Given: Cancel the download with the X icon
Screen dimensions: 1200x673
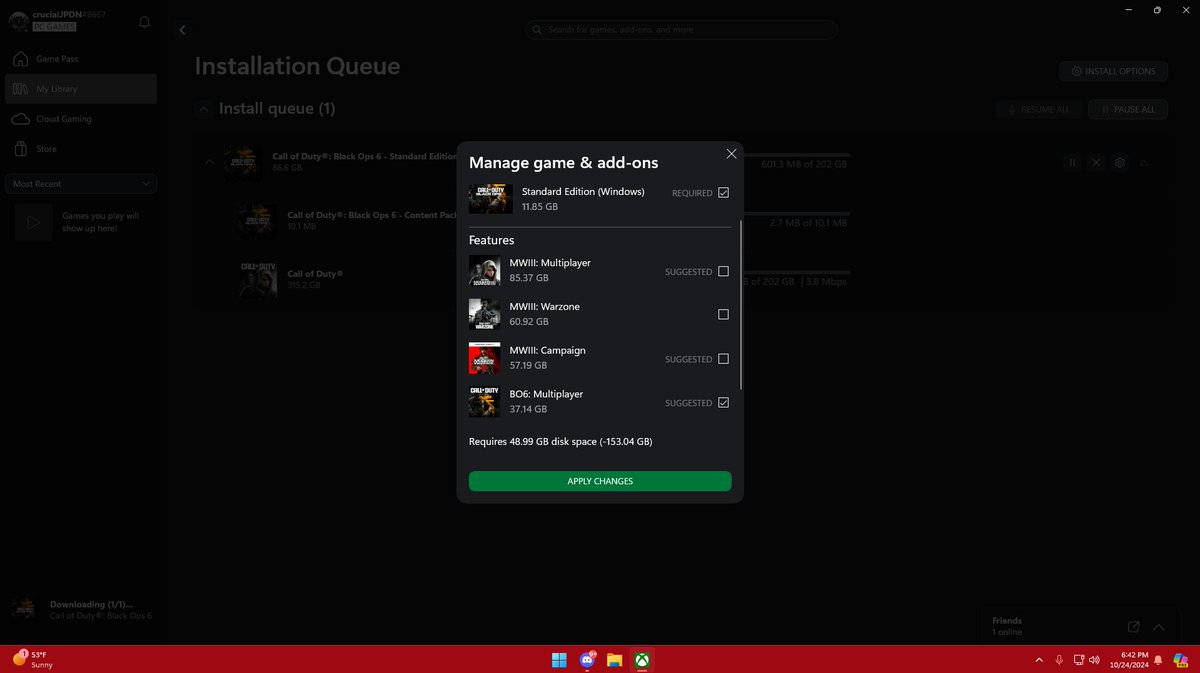Looking at the screenshot, I should point(1096,162).
